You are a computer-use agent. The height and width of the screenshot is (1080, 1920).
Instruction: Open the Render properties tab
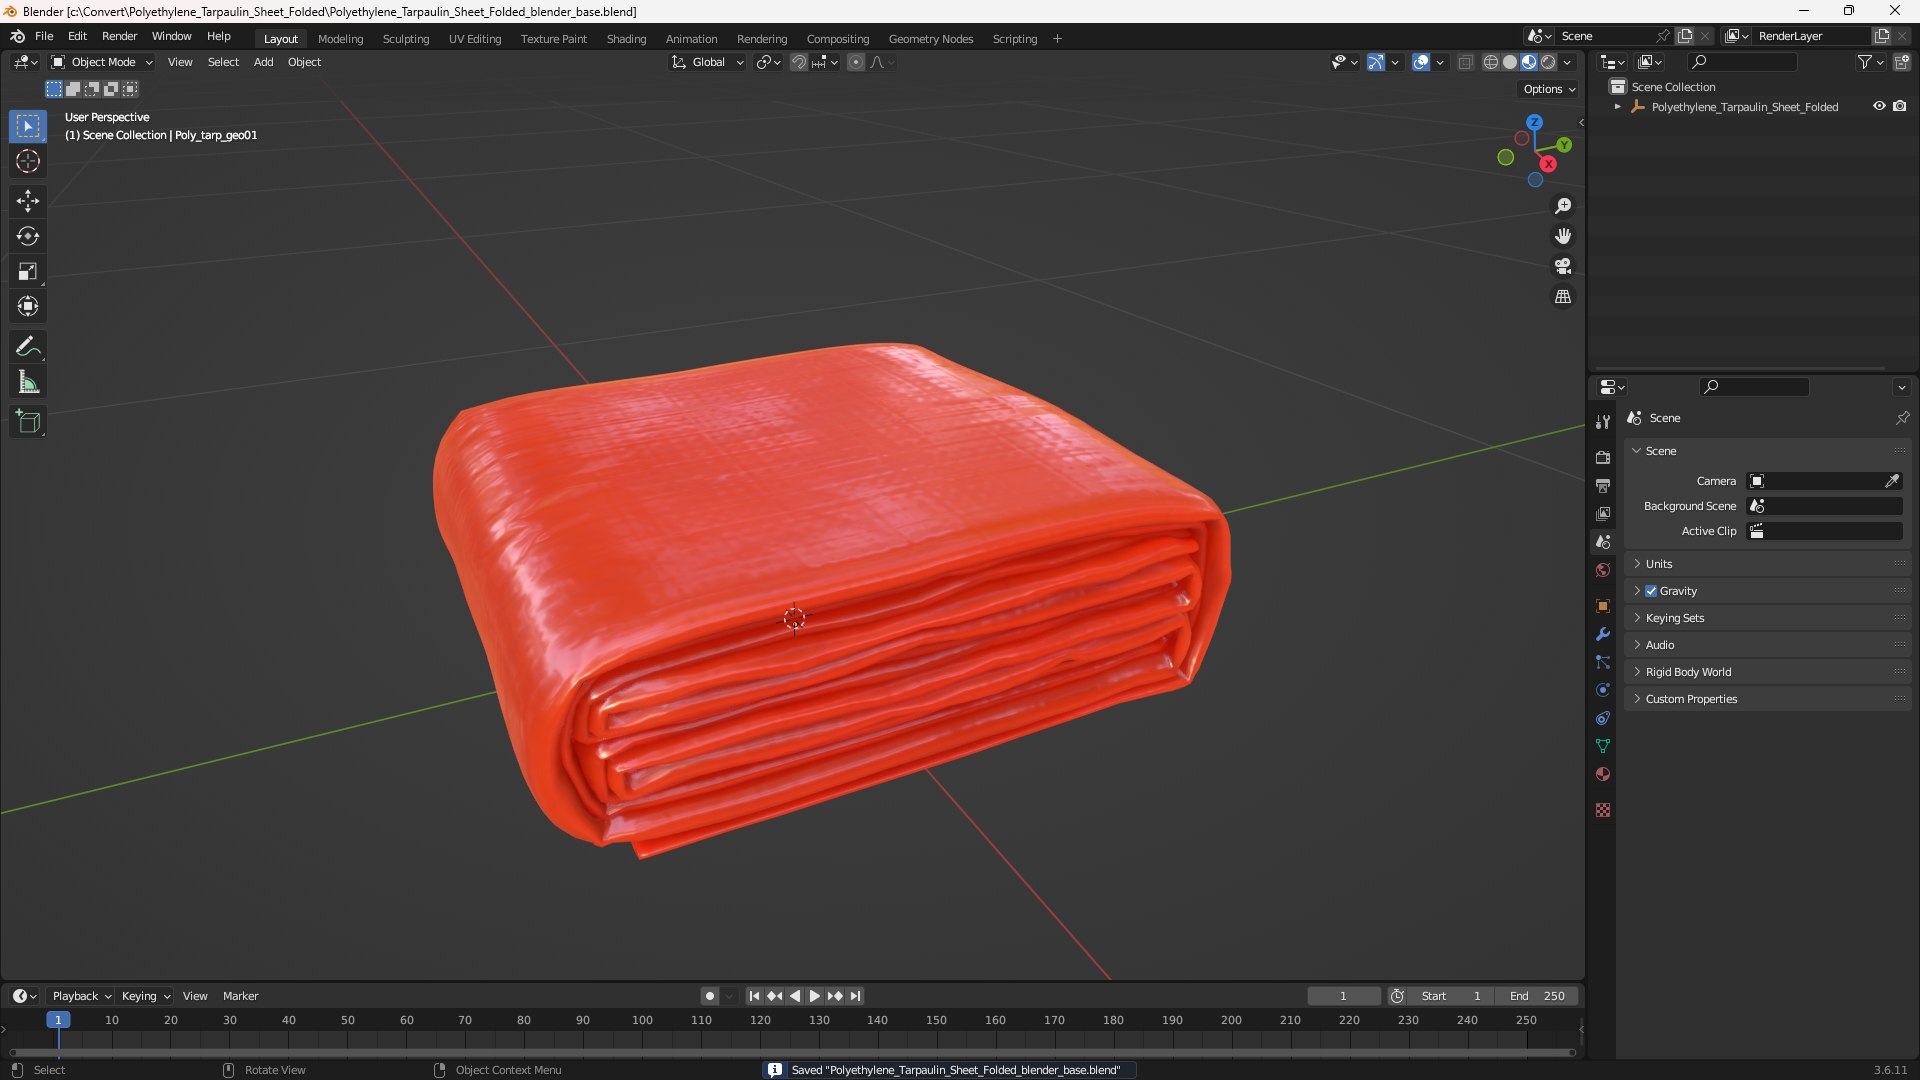click(1603, 457)
